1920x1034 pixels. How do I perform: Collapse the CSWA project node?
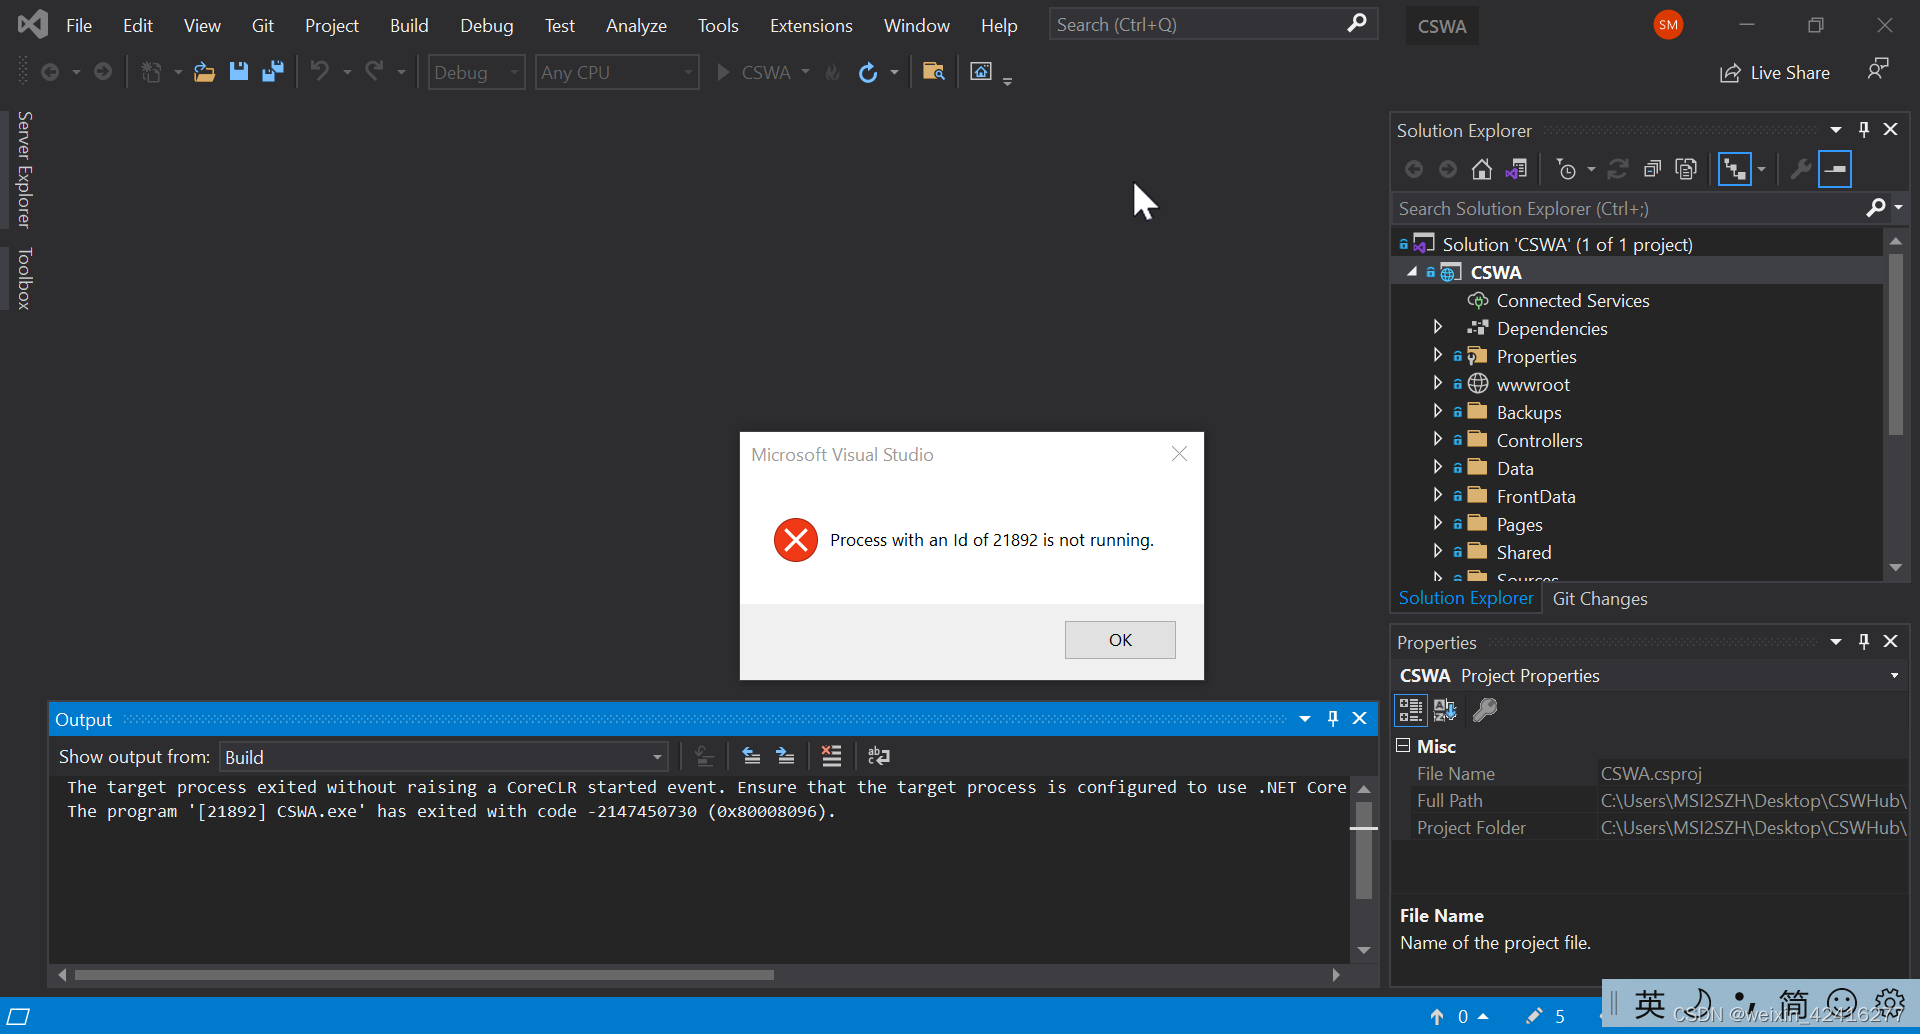pos(1412,271)
